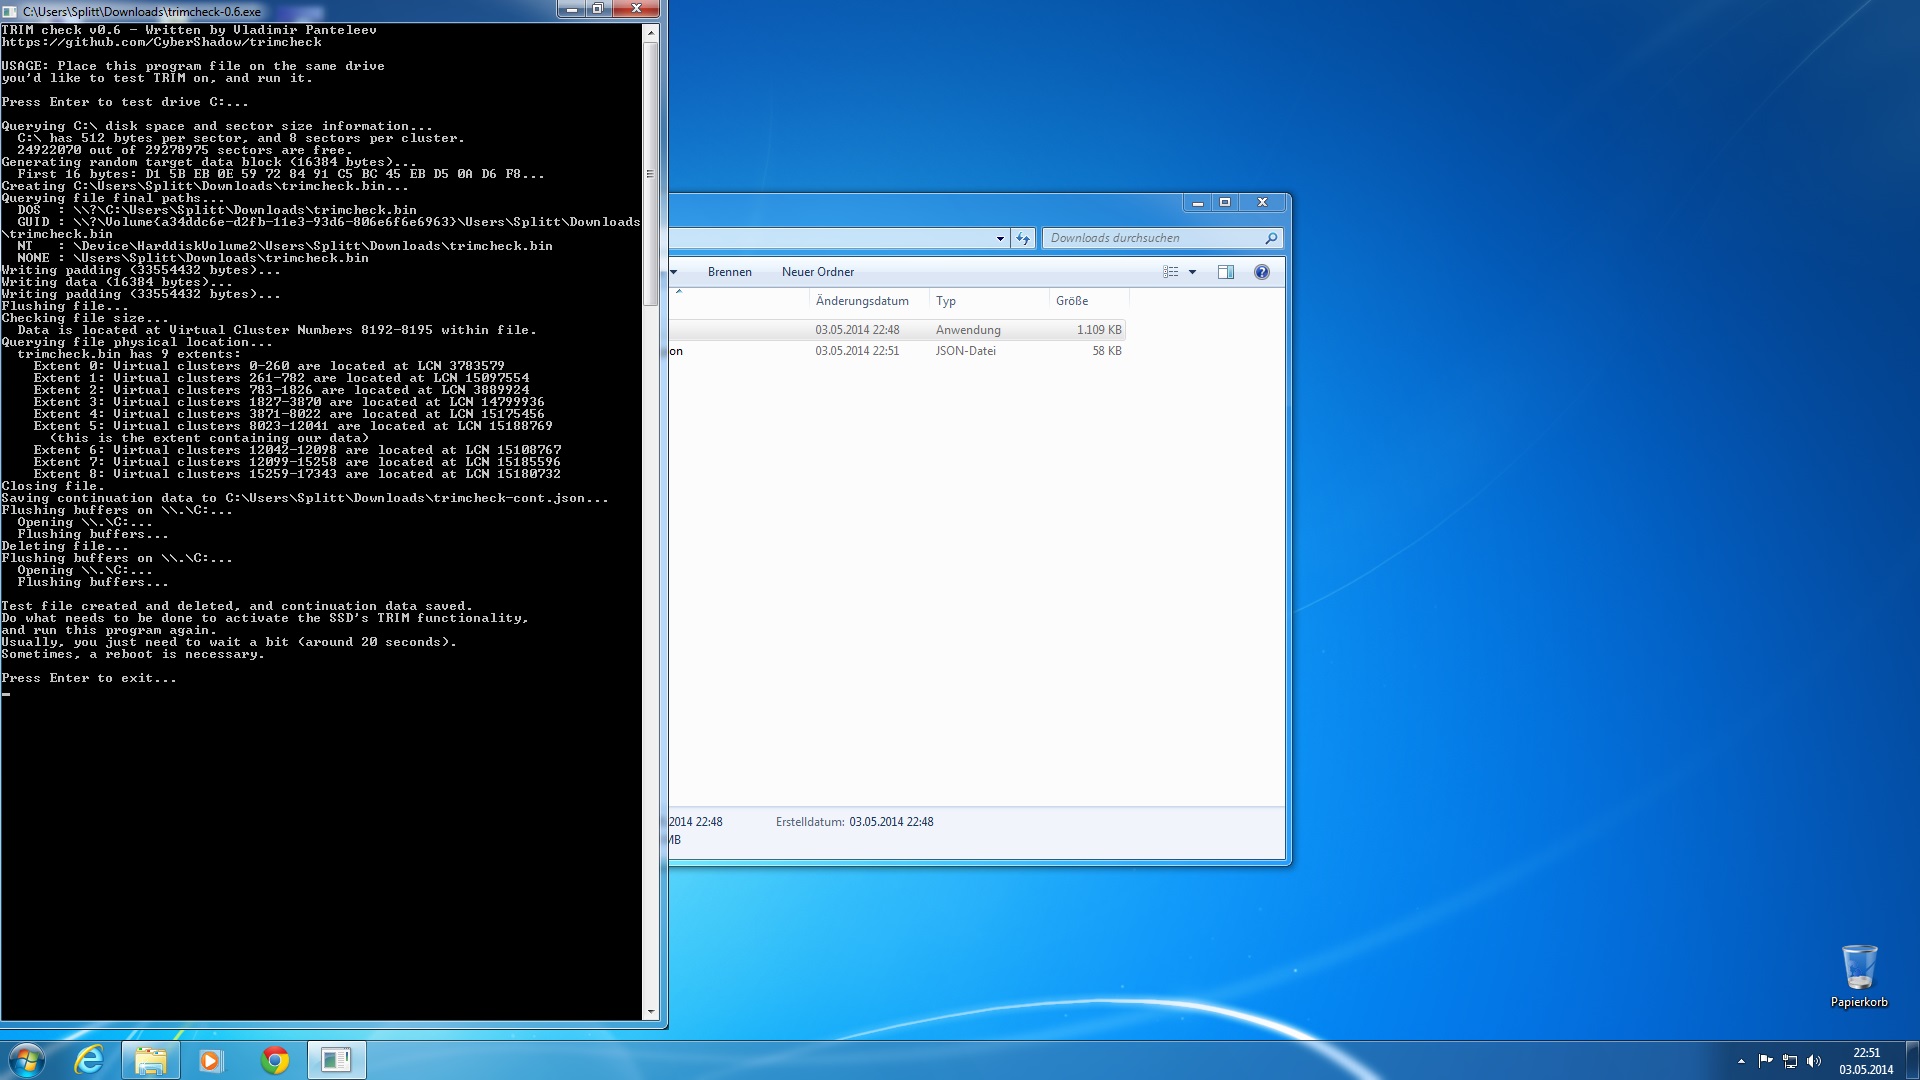Open Windows Media Player taskbar icon

coord(211,1060)
